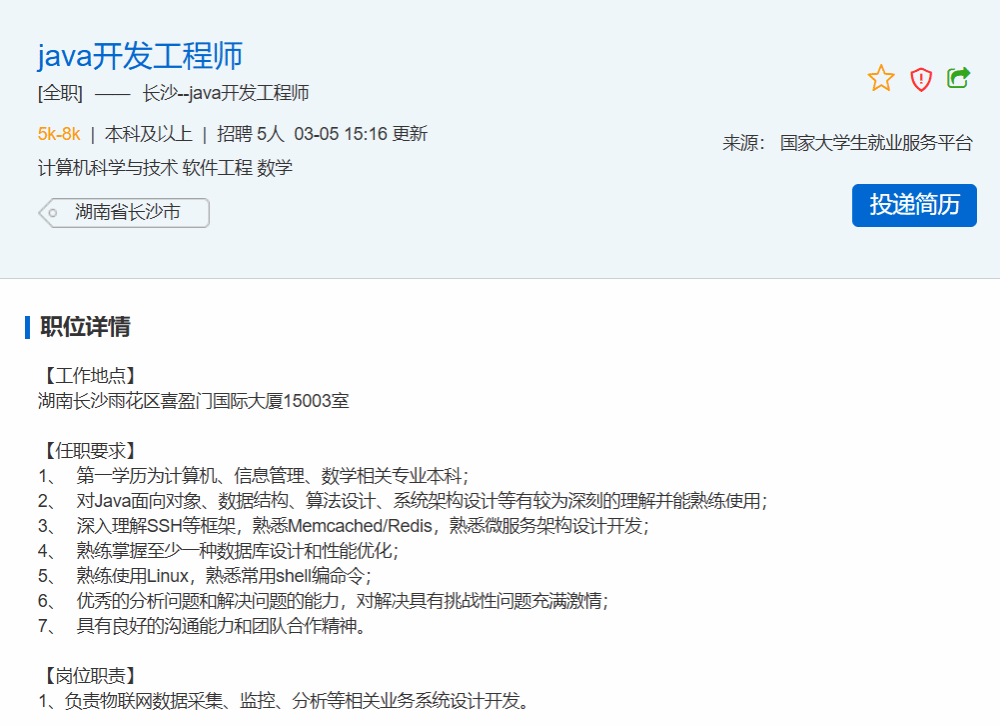Click the 职位详情 section heading
Screen dimensions: 1000x726
pos(85,327)
